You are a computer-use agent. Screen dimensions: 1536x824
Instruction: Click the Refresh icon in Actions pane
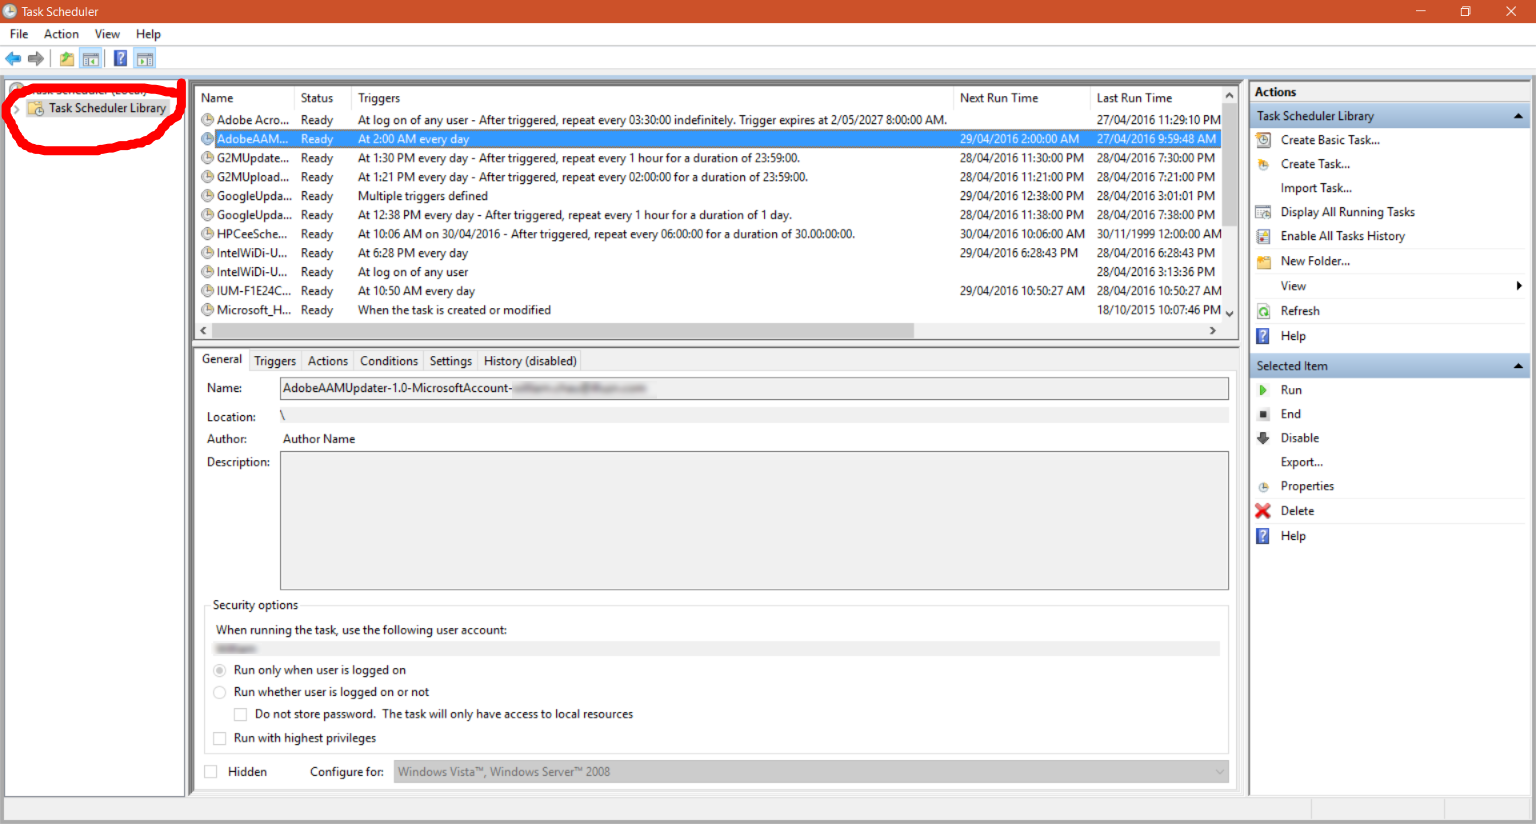[x=1264, y=311]
